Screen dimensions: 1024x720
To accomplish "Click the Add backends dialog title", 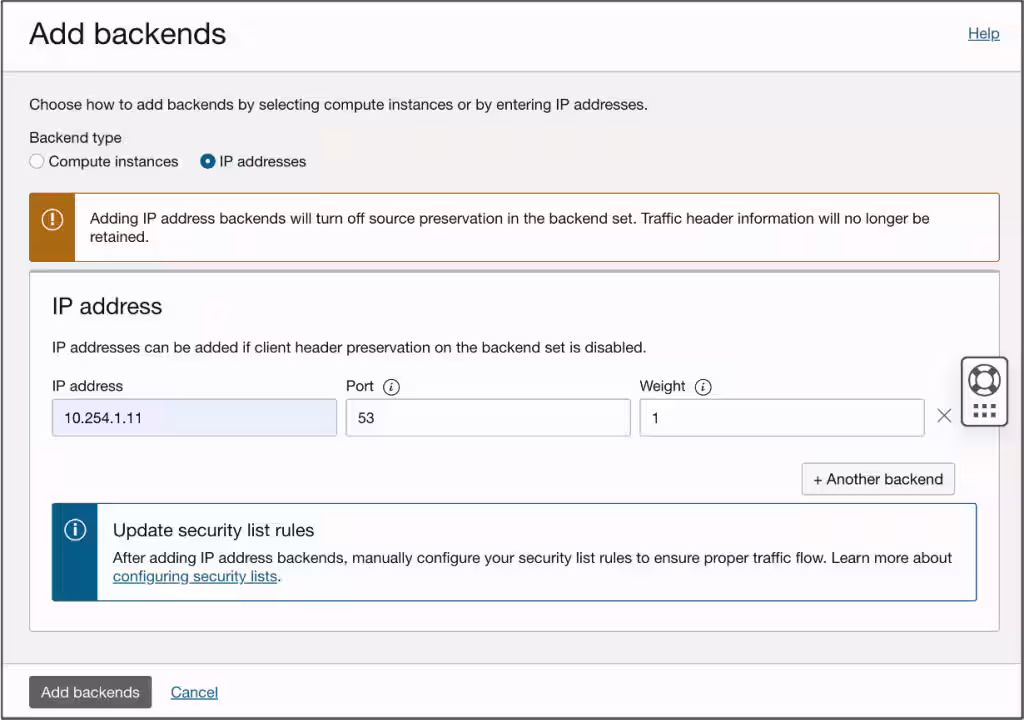I will (127, 33).
